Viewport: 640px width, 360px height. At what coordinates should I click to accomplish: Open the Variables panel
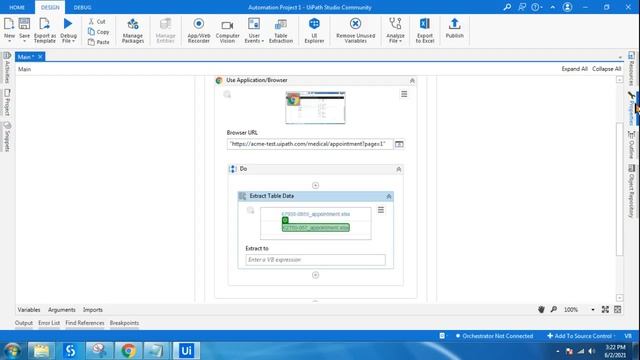[x=29, y=310]
